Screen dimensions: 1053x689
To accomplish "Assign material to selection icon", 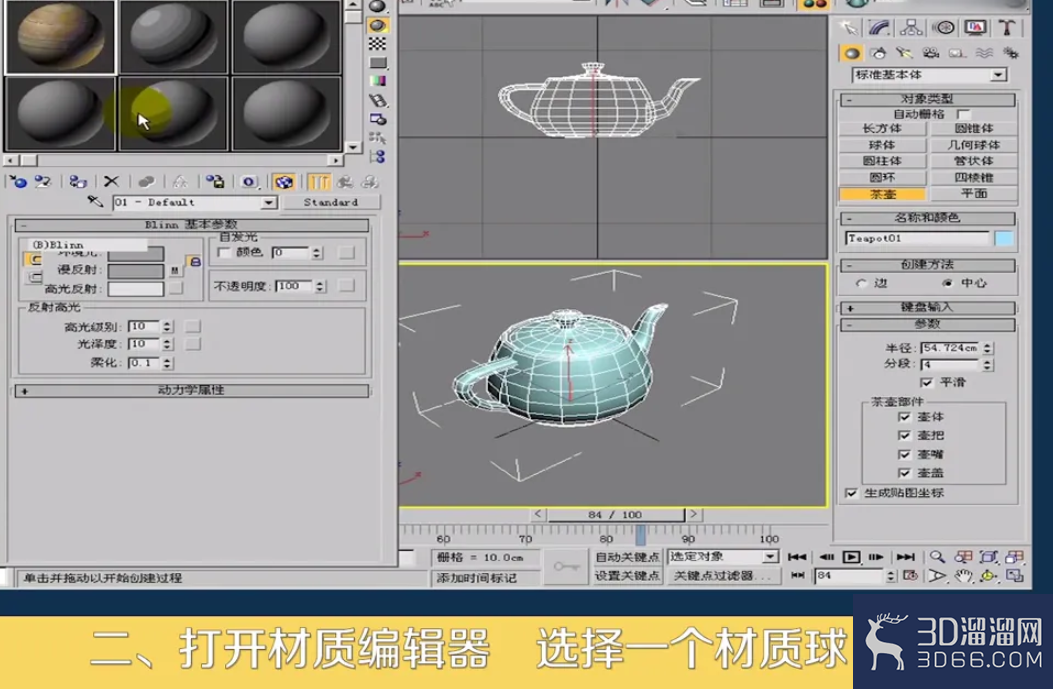I will [77, 182].
